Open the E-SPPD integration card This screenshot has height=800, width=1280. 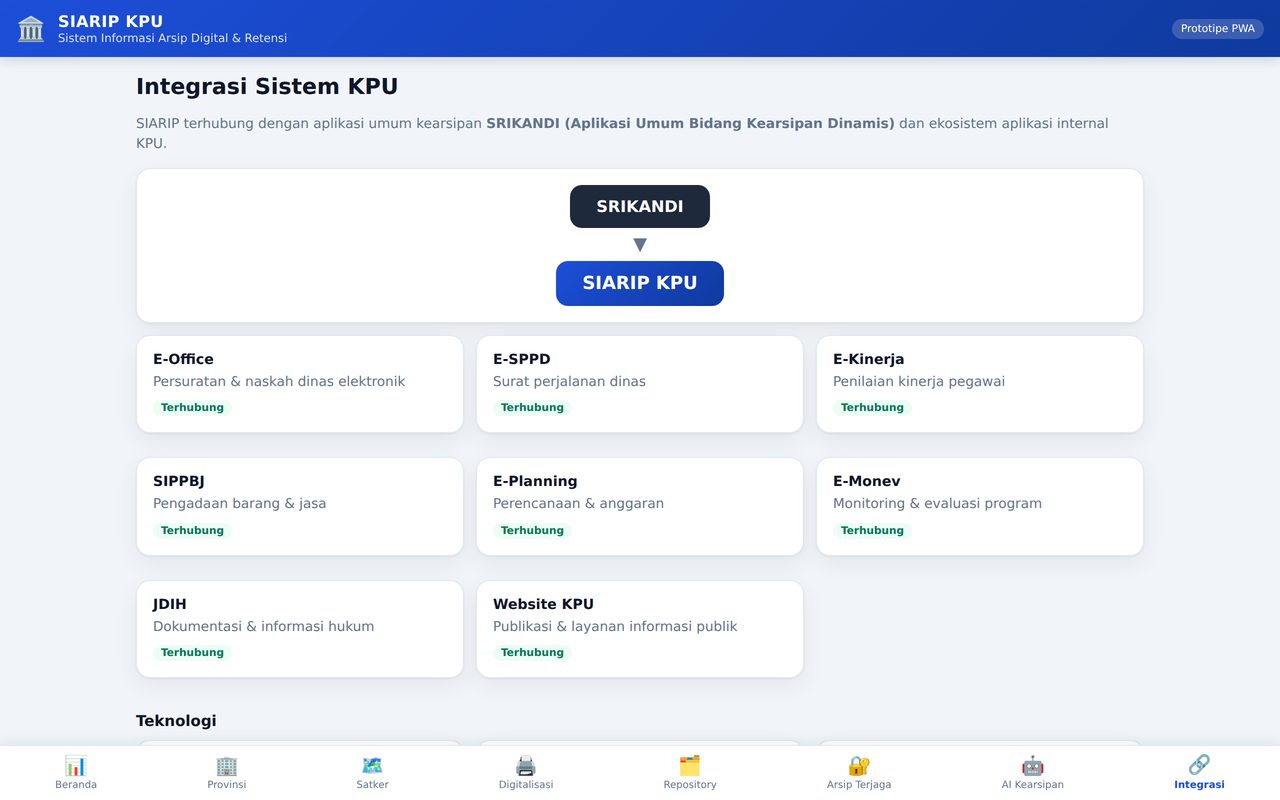(640, 384)
